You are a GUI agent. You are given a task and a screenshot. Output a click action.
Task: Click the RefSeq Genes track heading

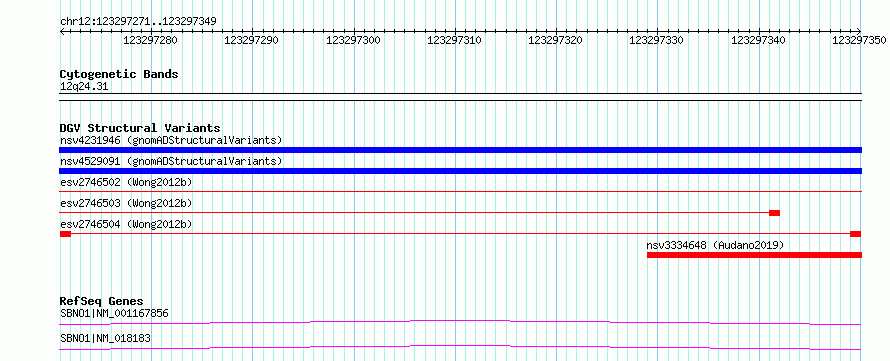[101, 301]
